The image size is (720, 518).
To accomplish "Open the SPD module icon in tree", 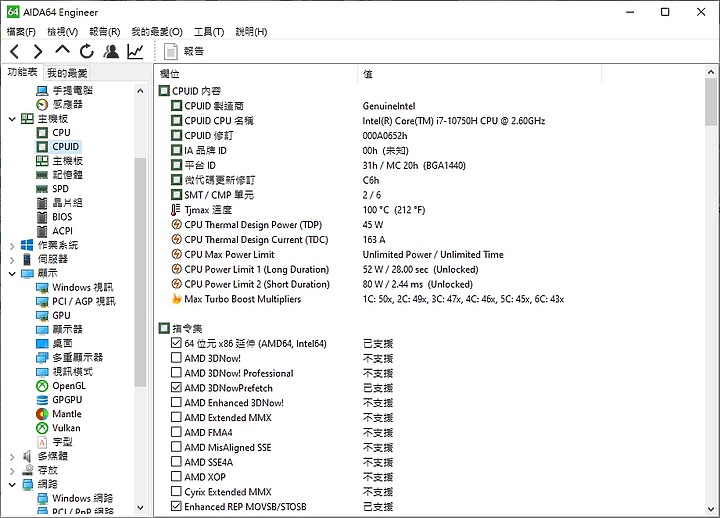I will coord(42,189).
